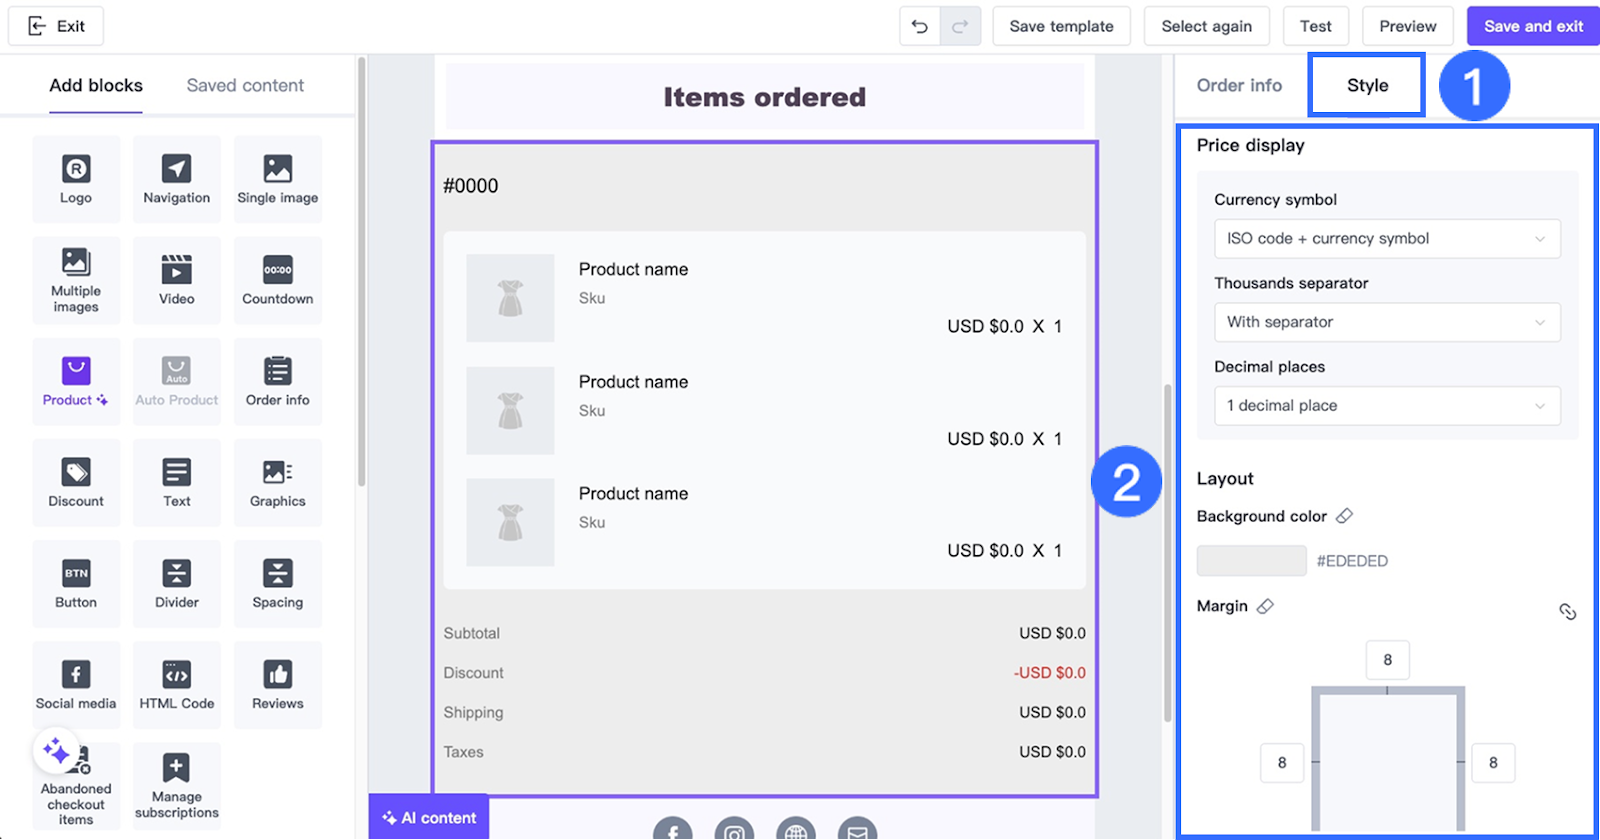Viewport: 1600px width, 840px height.
Task: Click the Preview button
Action: 1407,26
